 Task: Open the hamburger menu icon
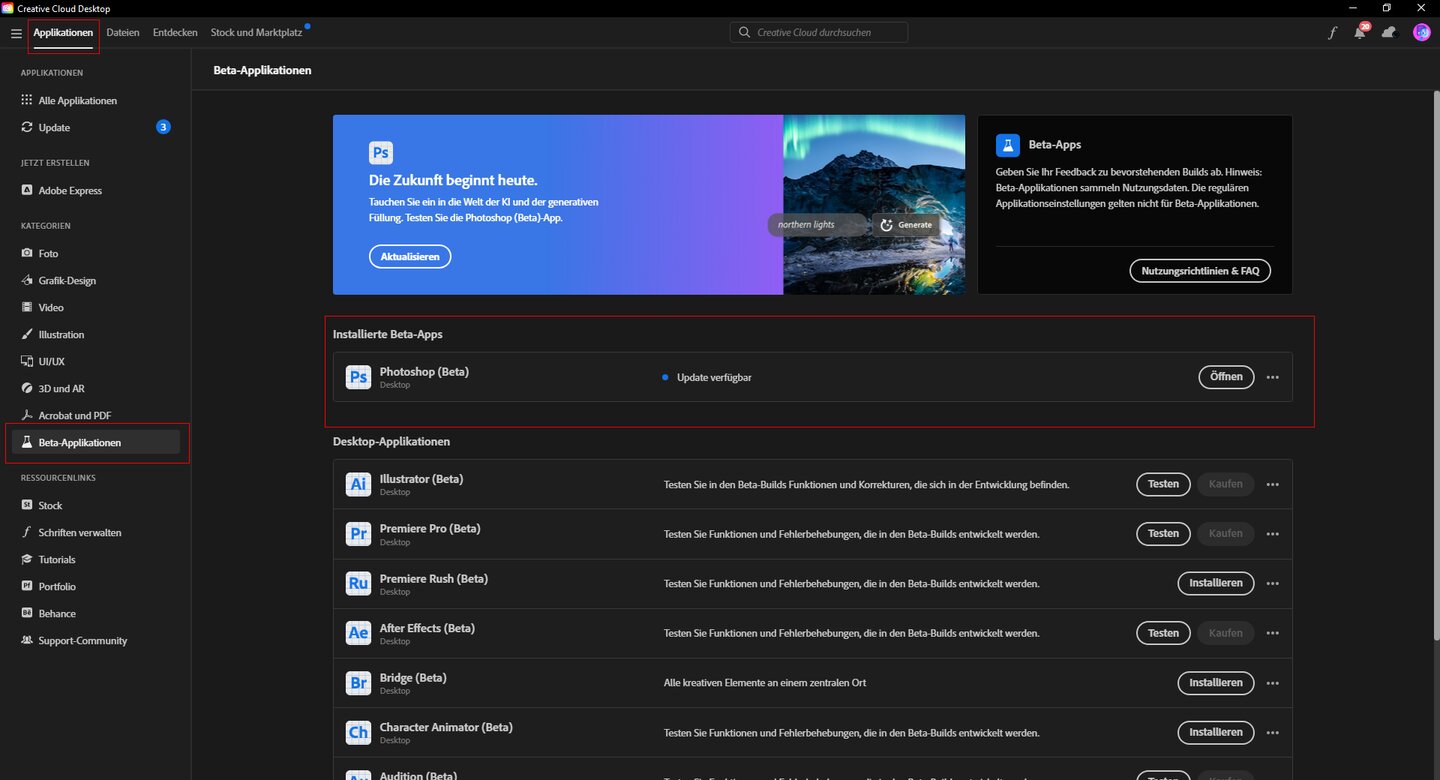[x=16, y=33]
